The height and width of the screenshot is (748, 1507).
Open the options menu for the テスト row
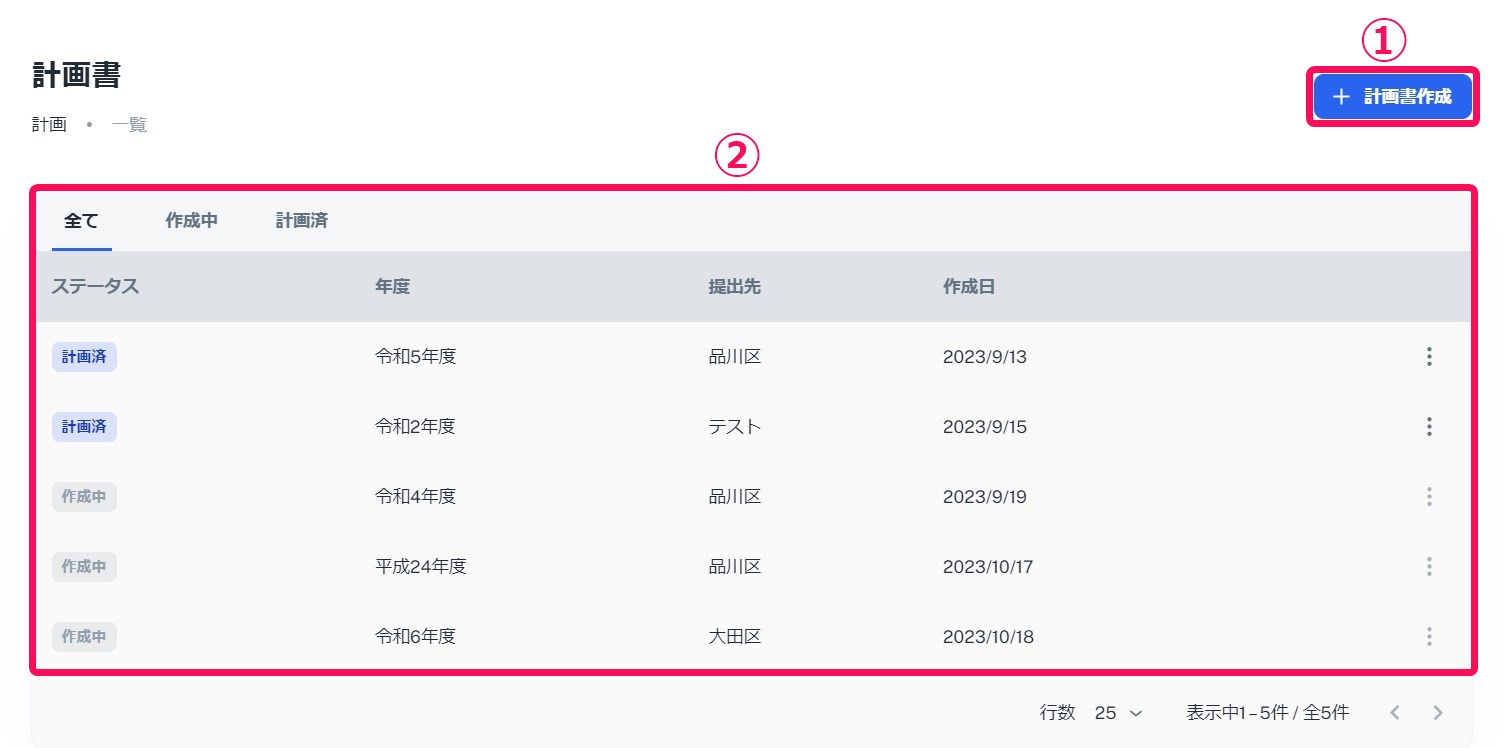click(1429, 427)
